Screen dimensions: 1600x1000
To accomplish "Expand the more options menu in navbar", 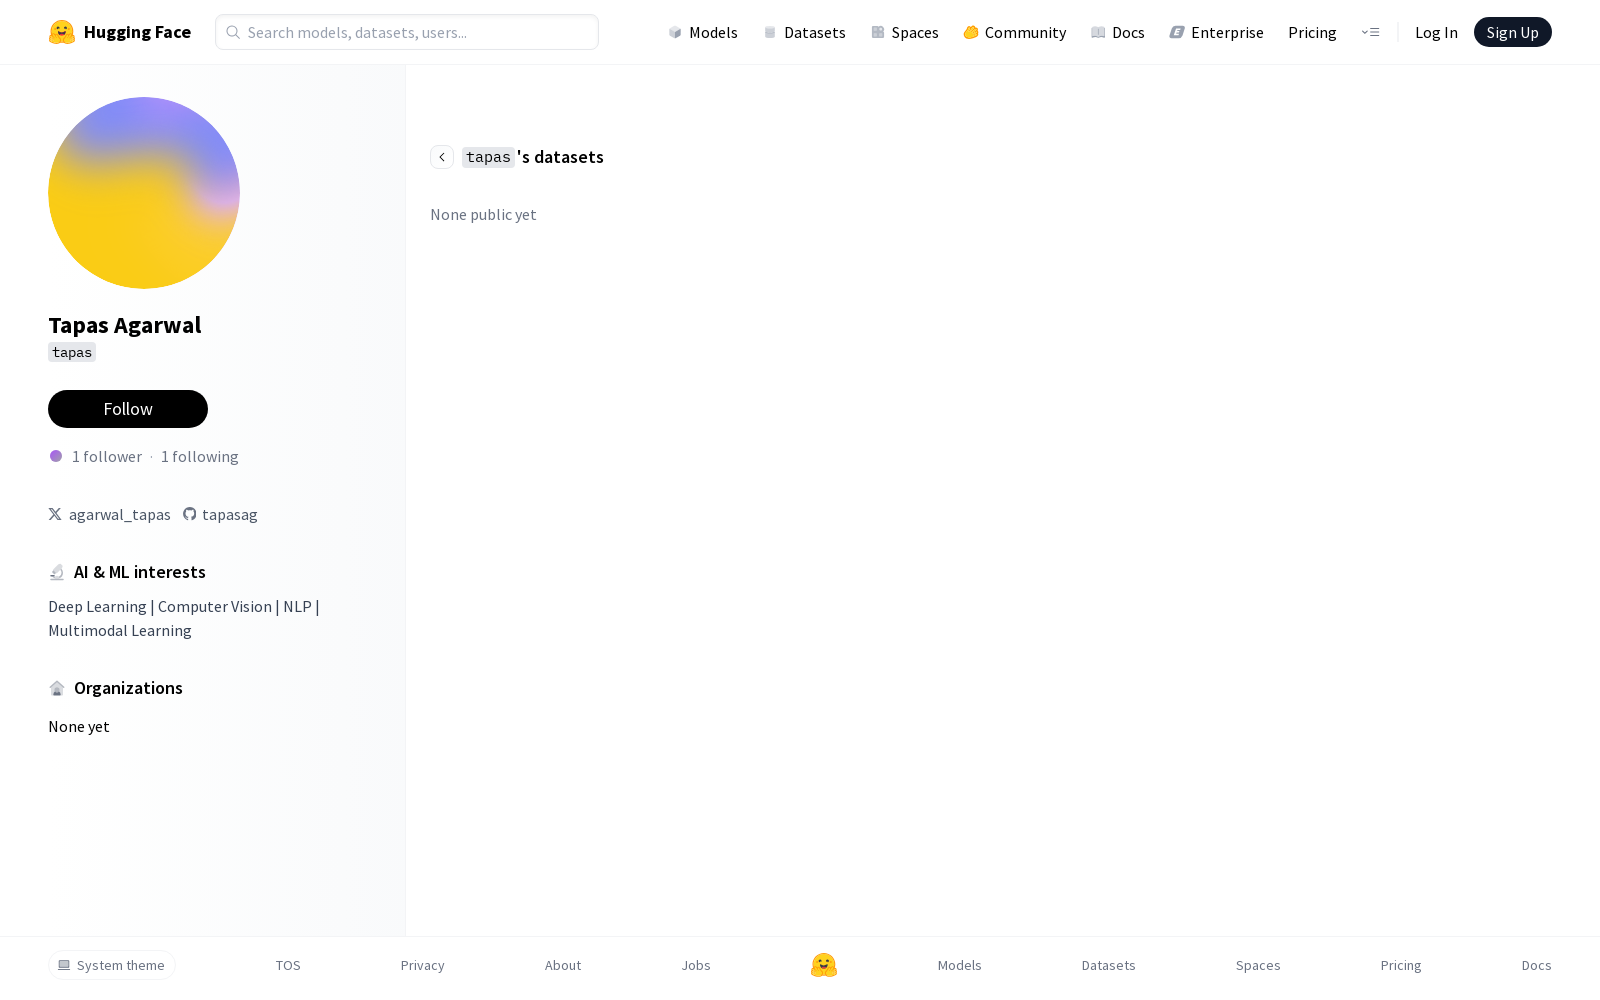I will [1371, 32].
